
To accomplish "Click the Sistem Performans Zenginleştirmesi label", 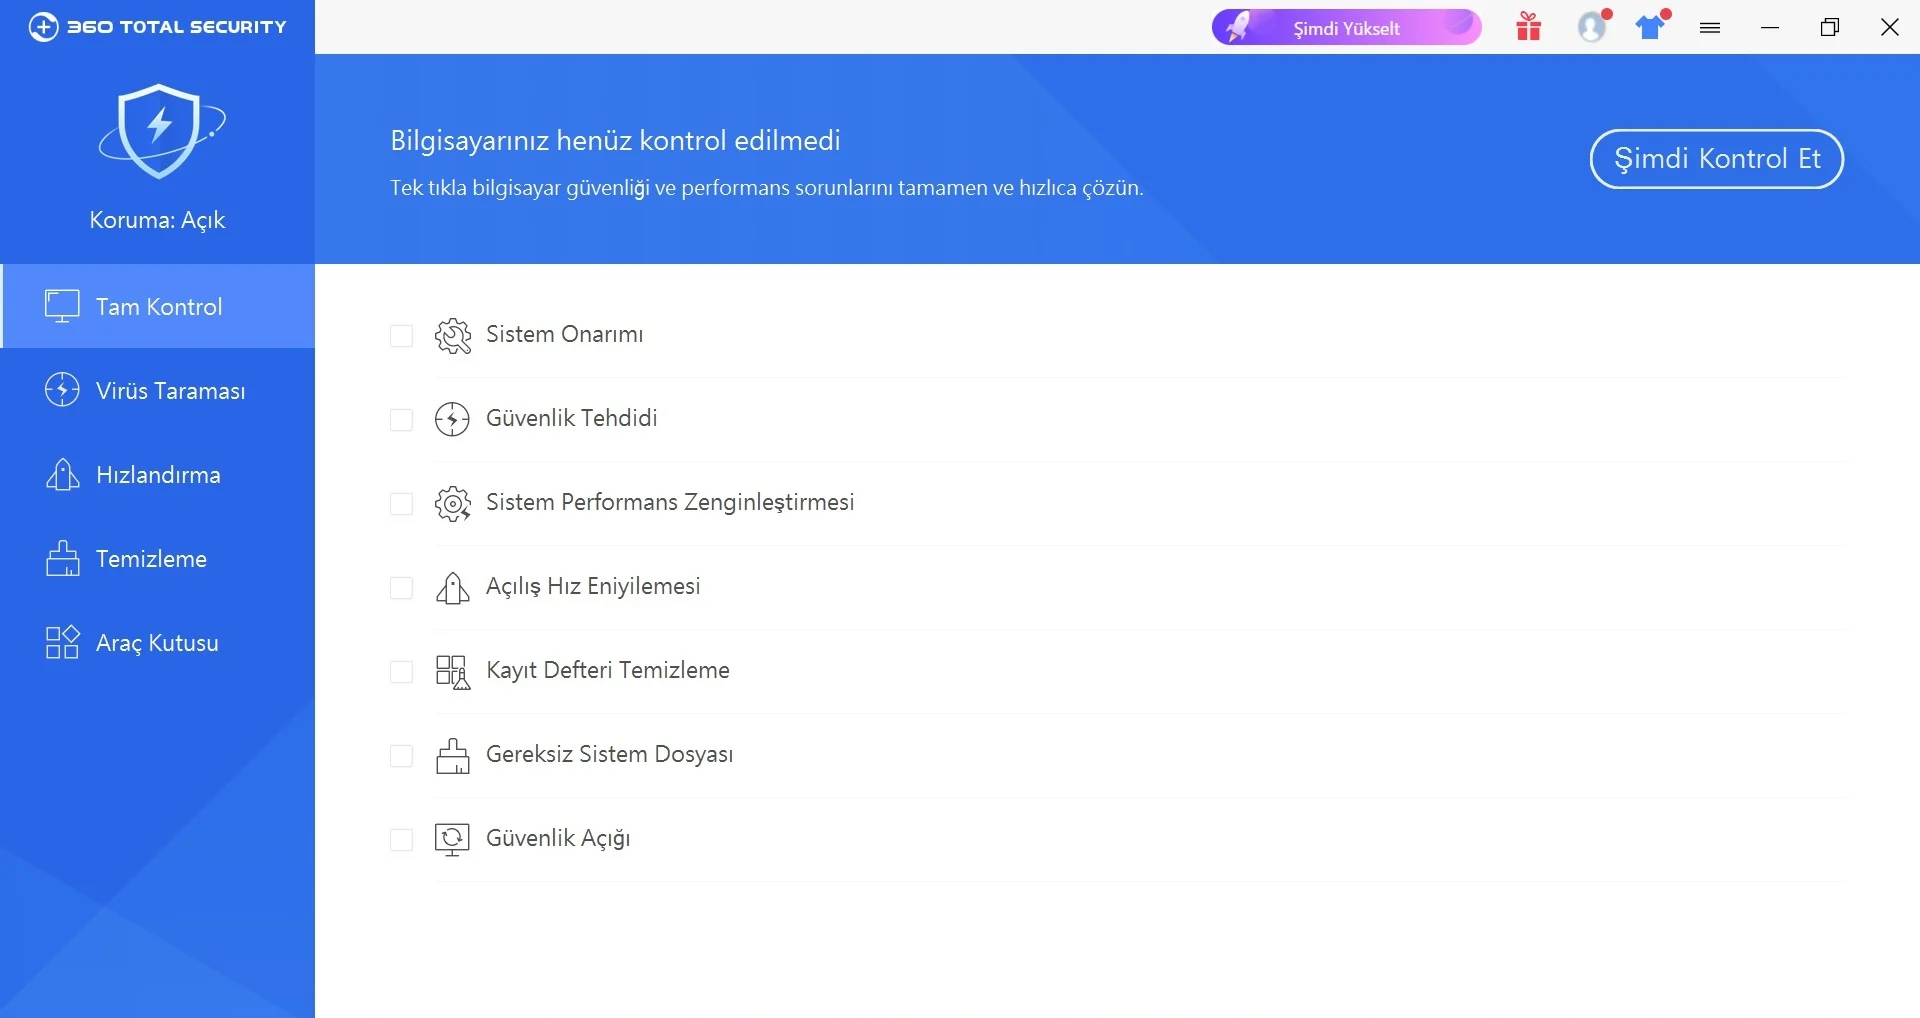I will (x=670, y=502).
